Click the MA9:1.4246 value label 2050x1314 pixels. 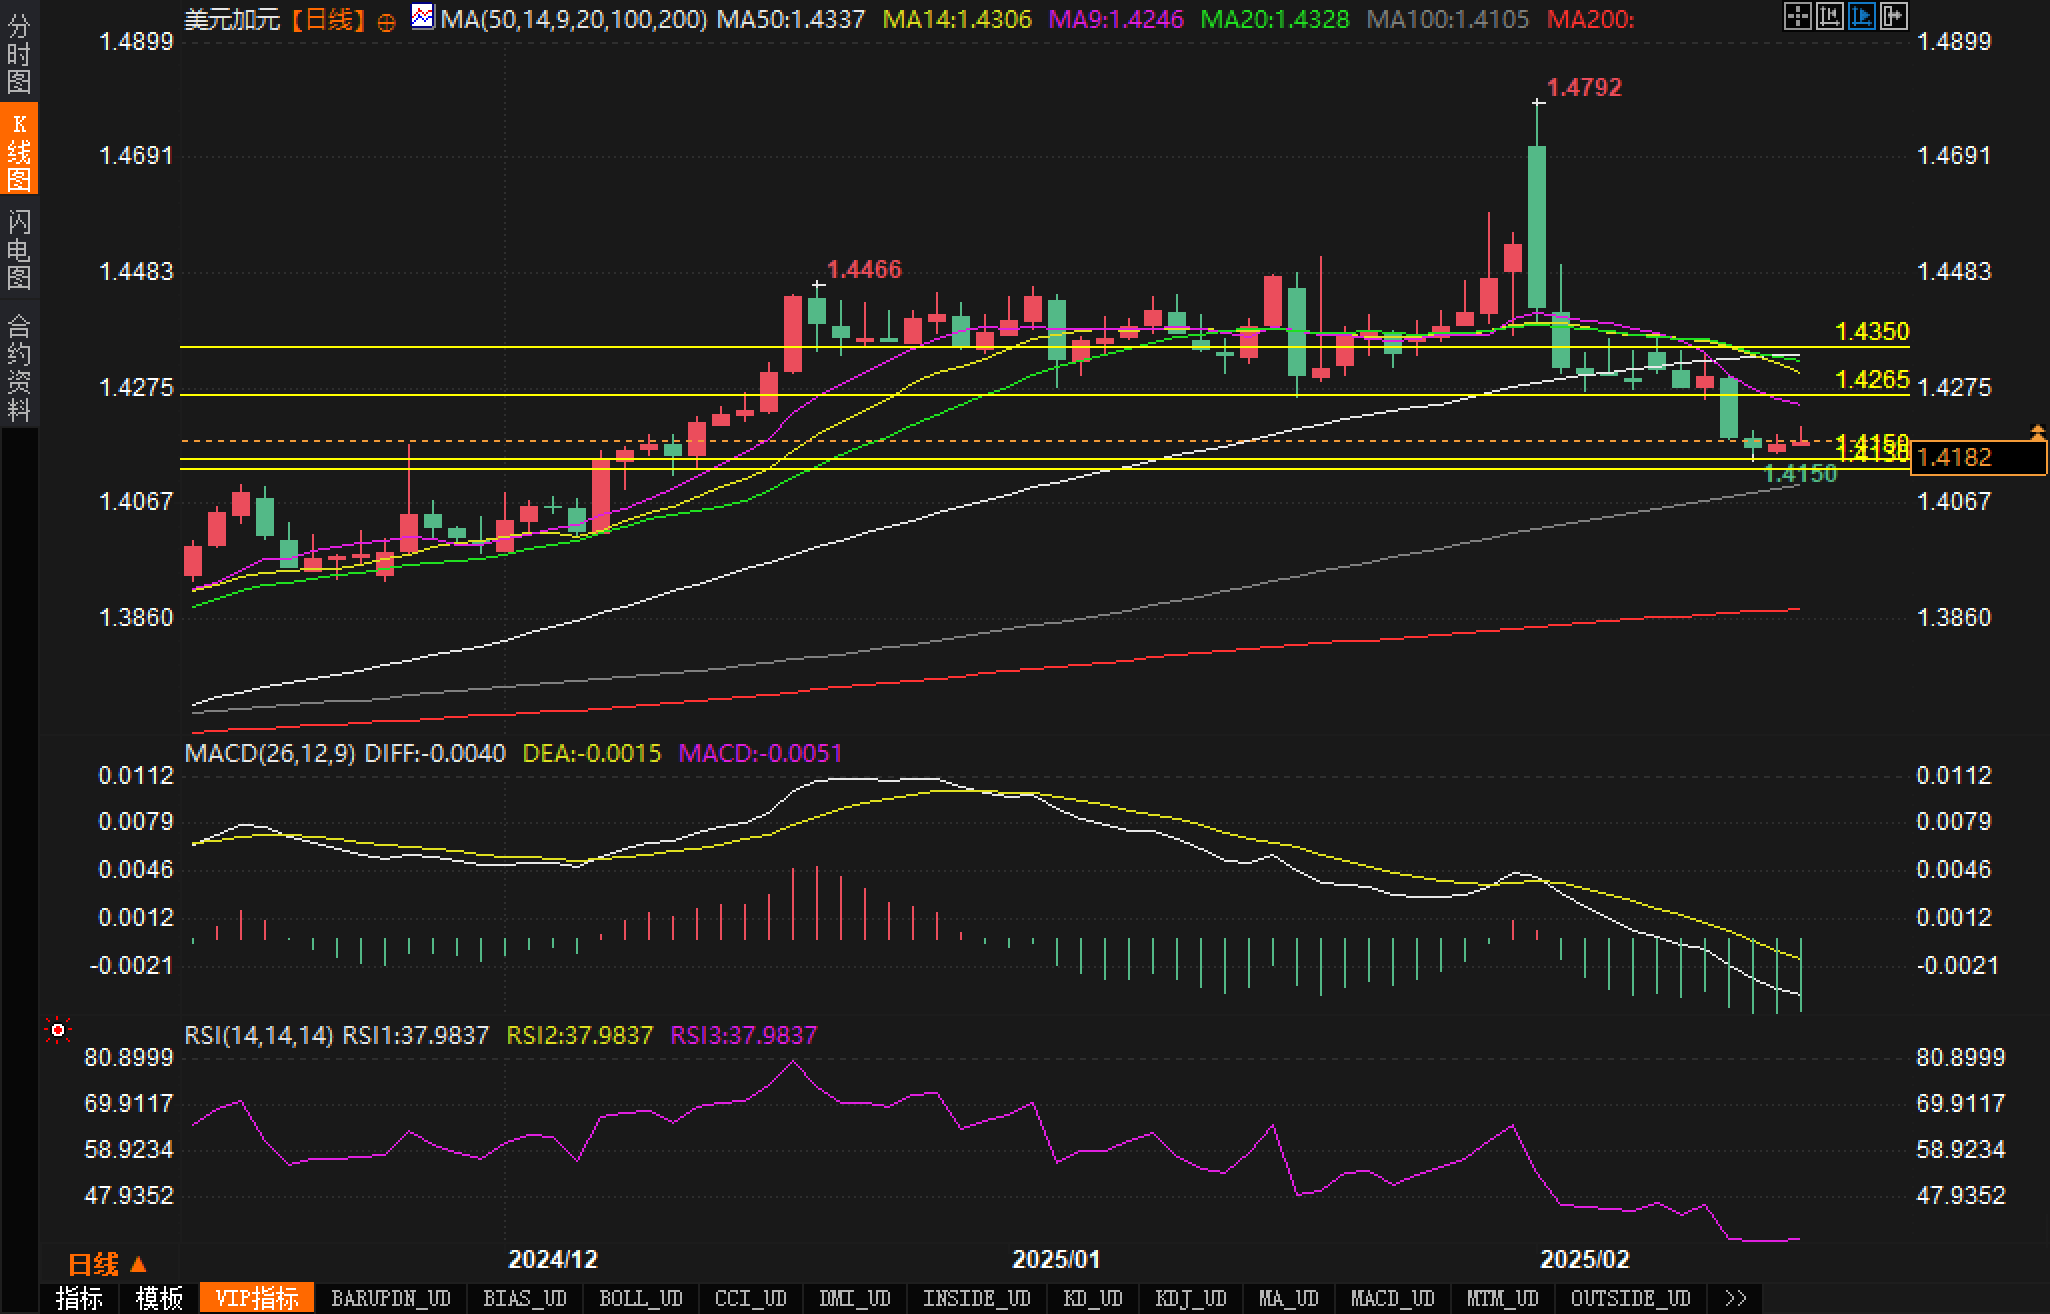[x=1116, y=19]
